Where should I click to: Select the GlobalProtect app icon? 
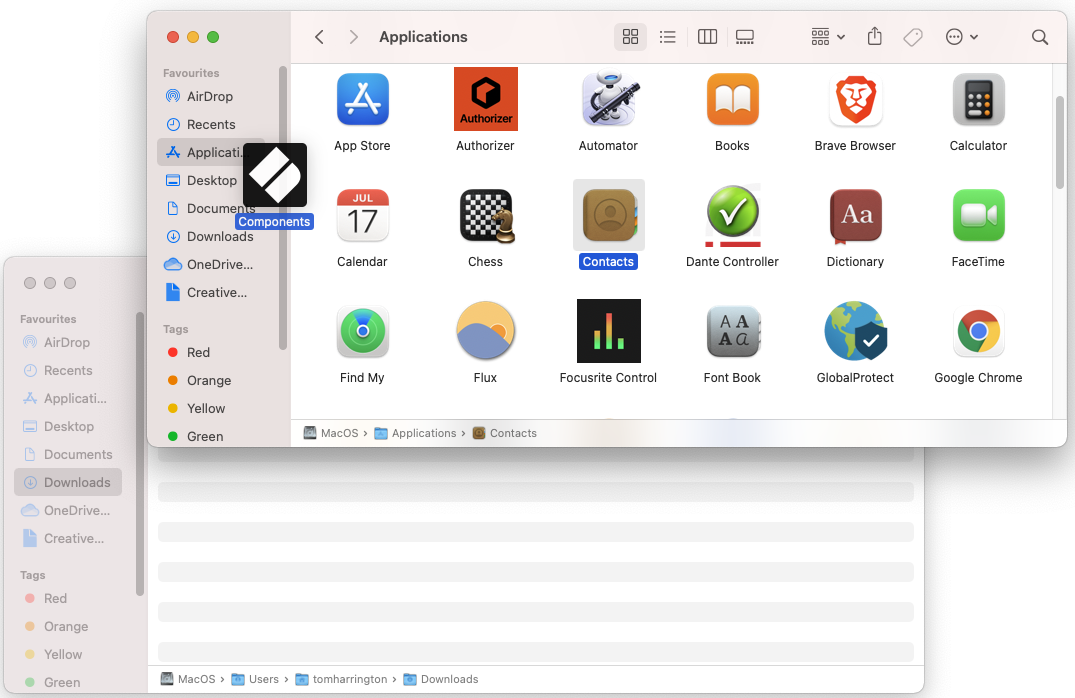coord(856,331)
